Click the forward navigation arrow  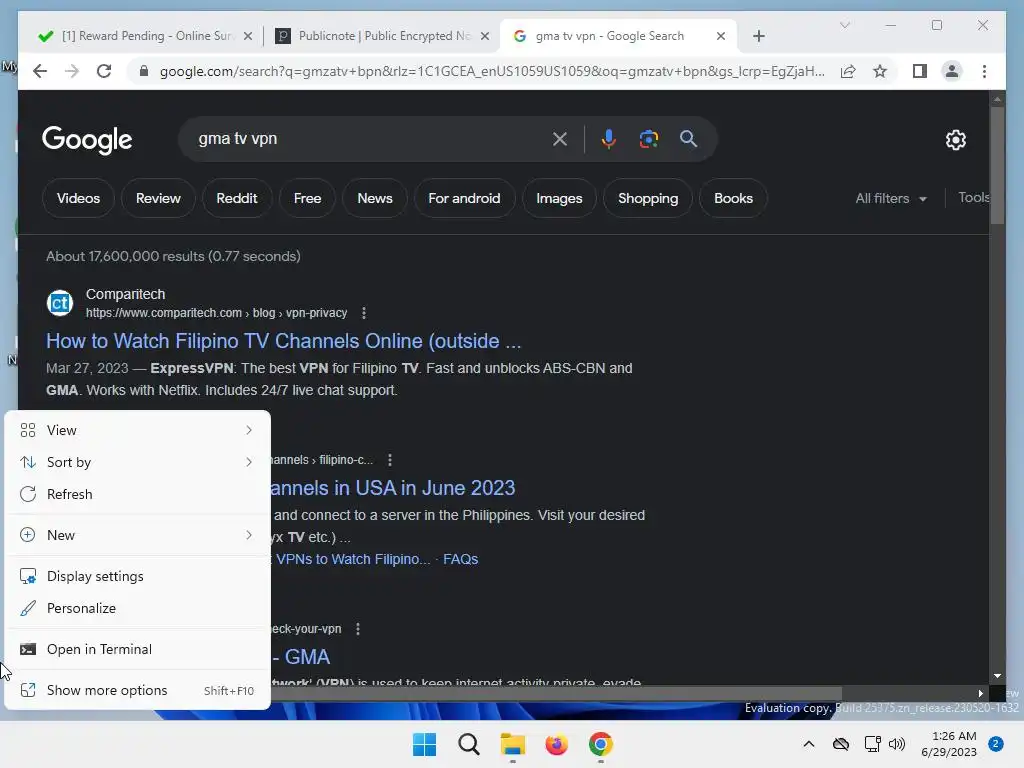click(x=72, y=71)
